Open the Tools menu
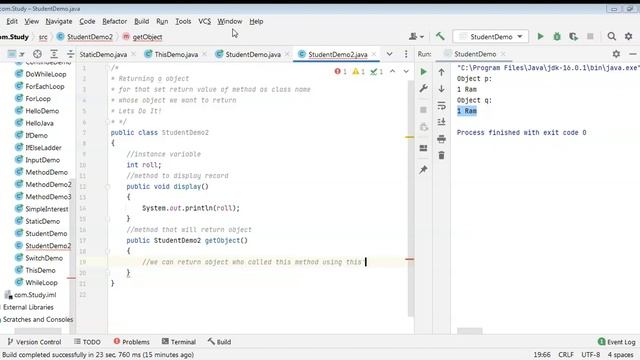 point(183,21)
